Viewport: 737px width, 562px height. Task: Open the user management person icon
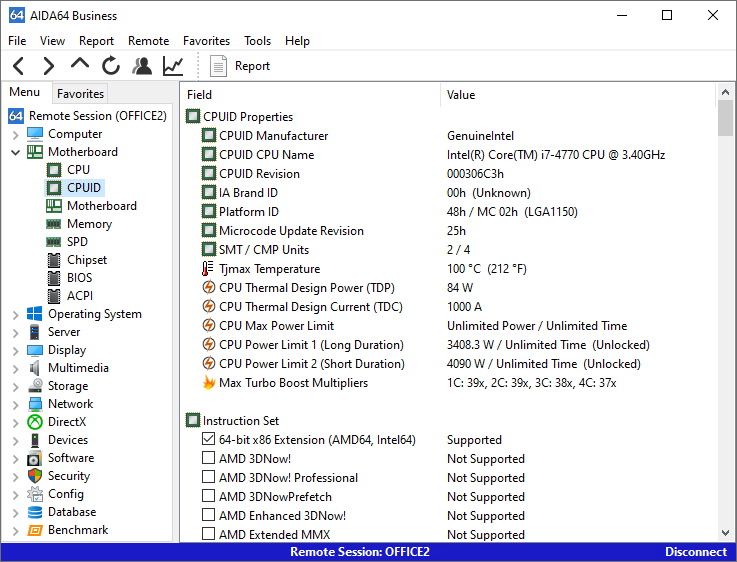(x=142, y=66)
